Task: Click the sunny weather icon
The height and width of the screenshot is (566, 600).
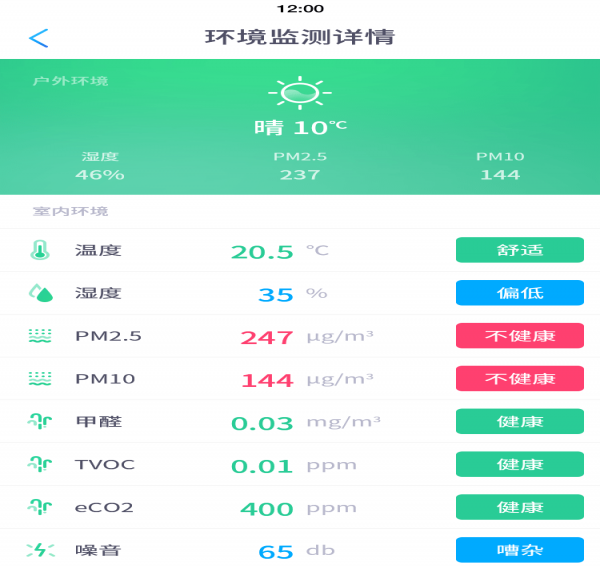Action: point(299,93)
